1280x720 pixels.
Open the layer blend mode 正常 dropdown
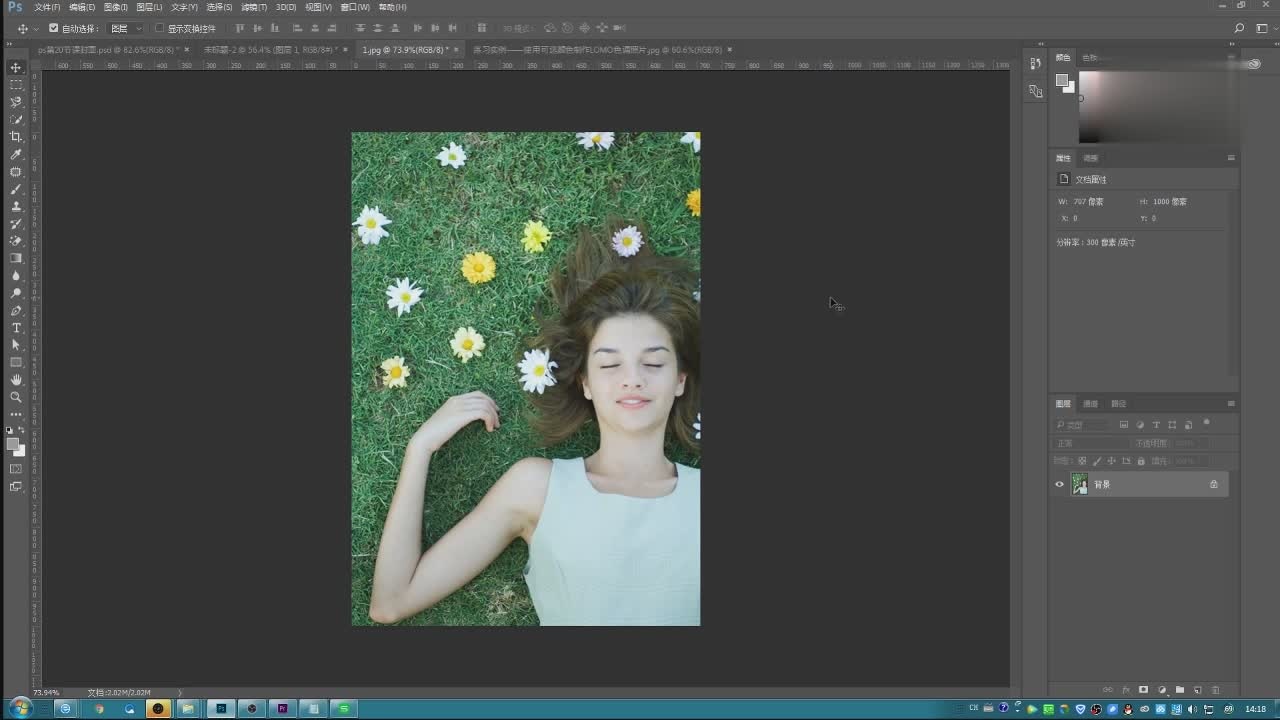[1091, 443]
